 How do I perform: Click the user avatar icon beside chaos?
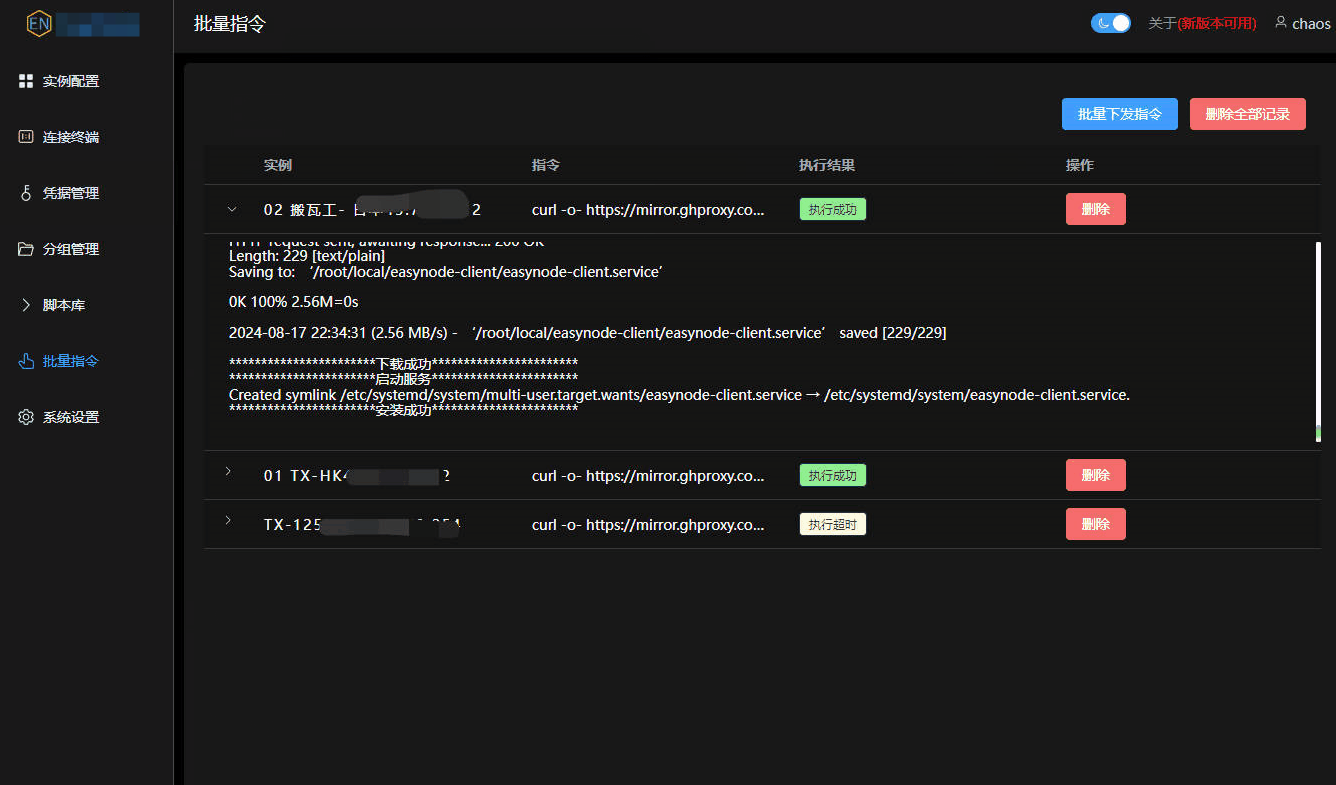click(1280, 22)
